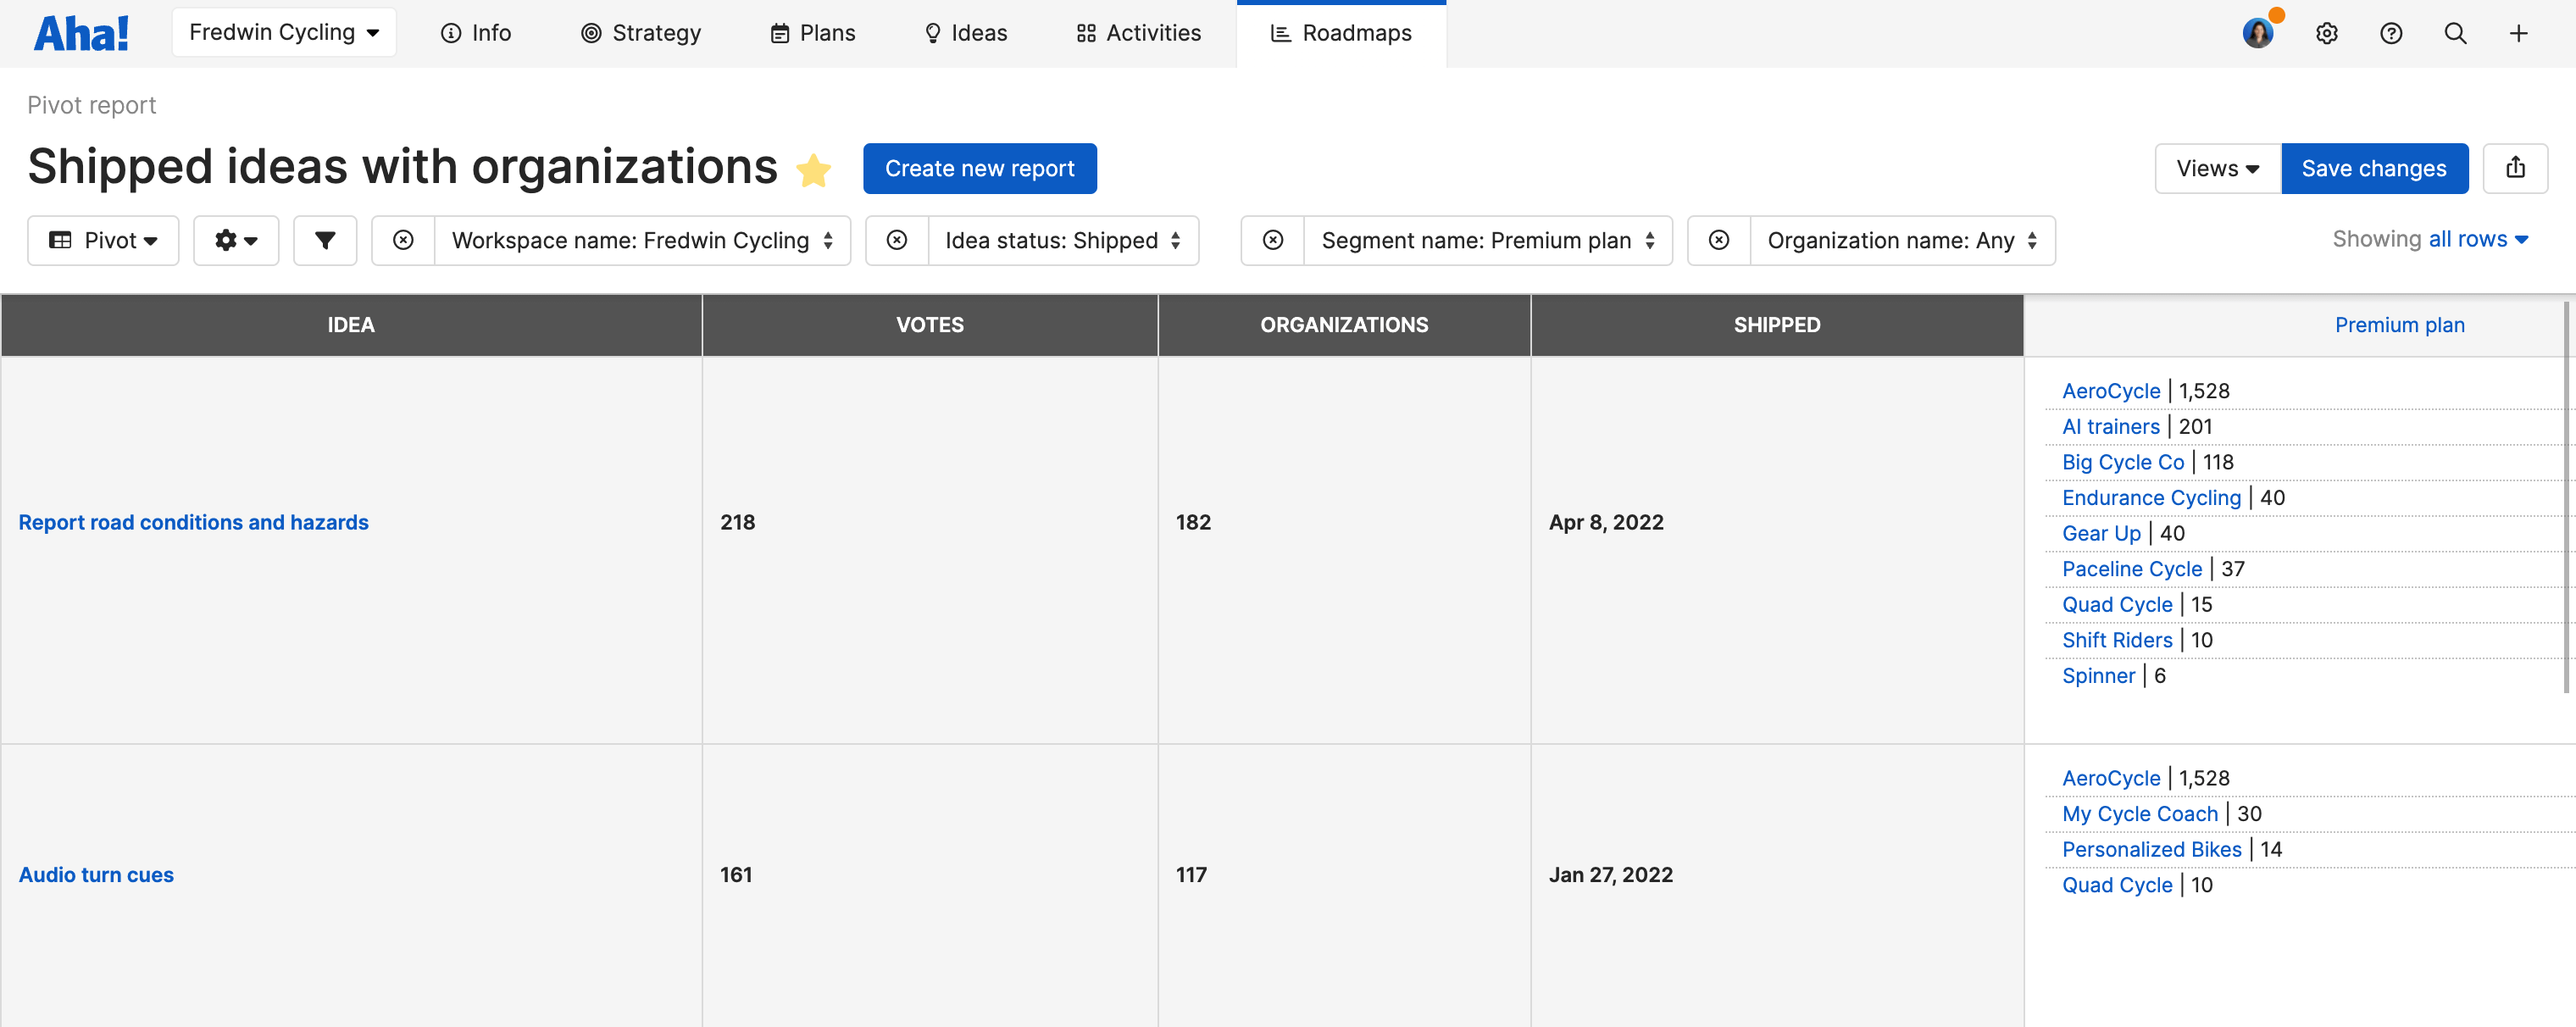Open the pivot customization gear icon
This screenshot has height=1027, width=2576.
[236, 240]
